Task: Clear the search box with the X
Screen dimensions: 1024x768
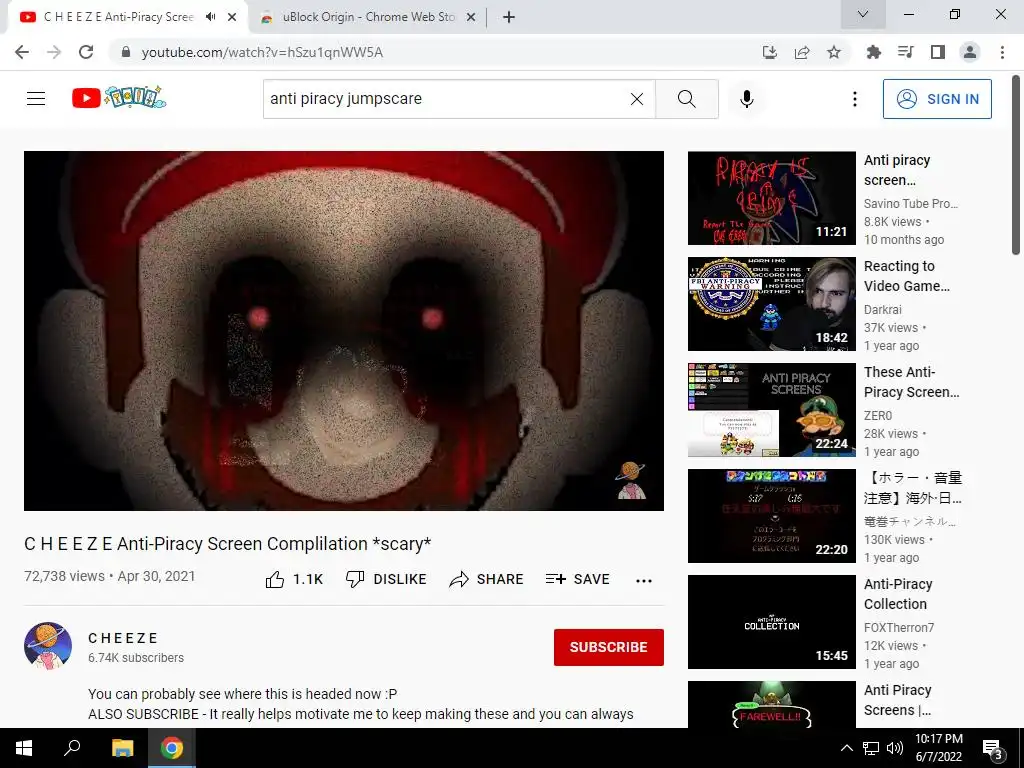Action: (637, 99)
